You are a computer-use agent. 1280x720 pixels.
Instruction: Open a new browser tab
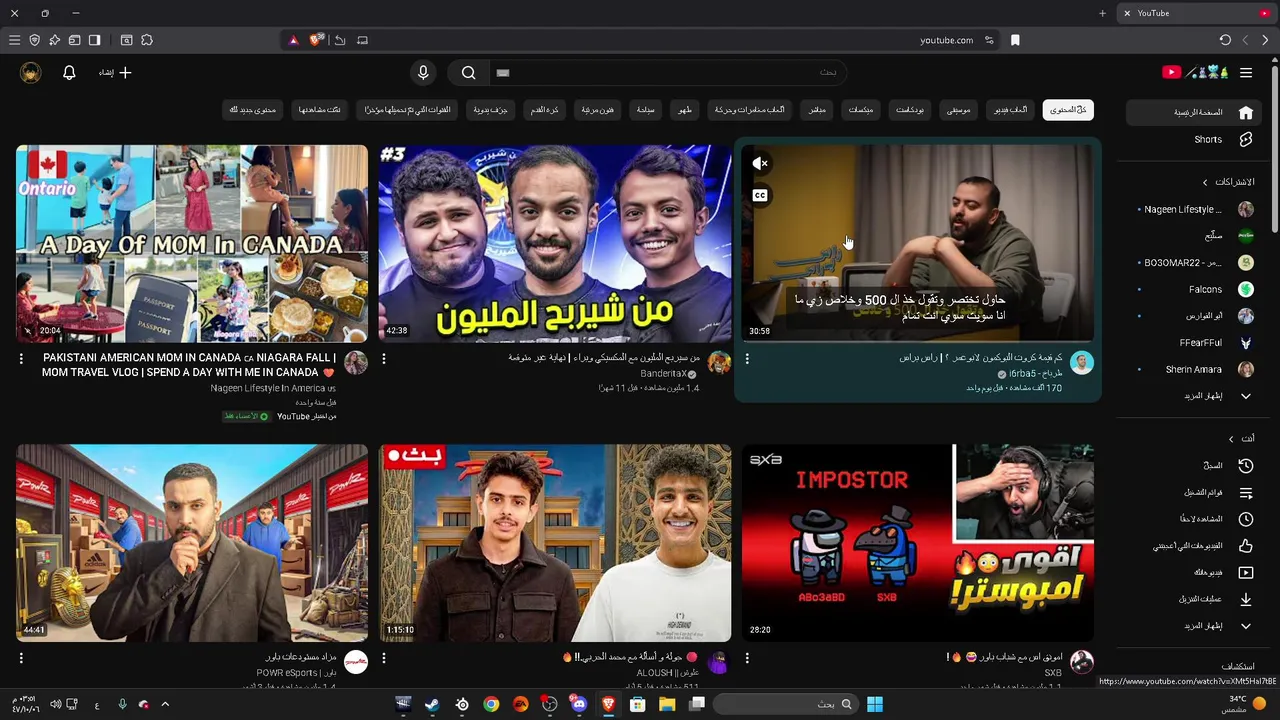[1102, 13]
